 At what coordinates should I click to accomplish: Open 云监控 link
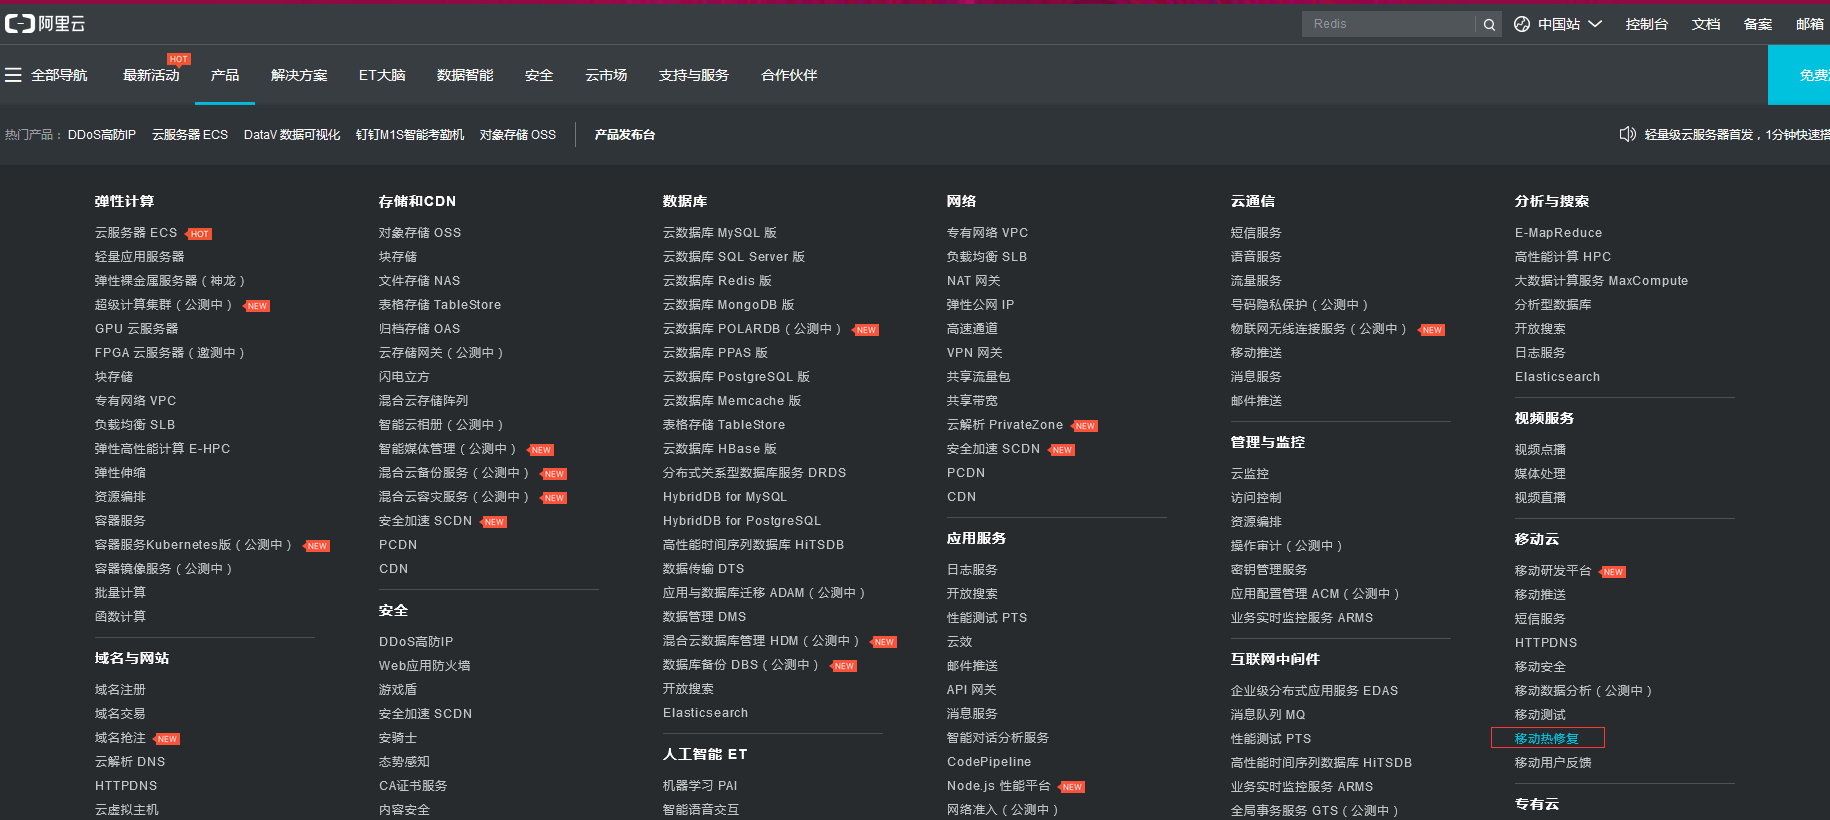(x=1250, y=474)
